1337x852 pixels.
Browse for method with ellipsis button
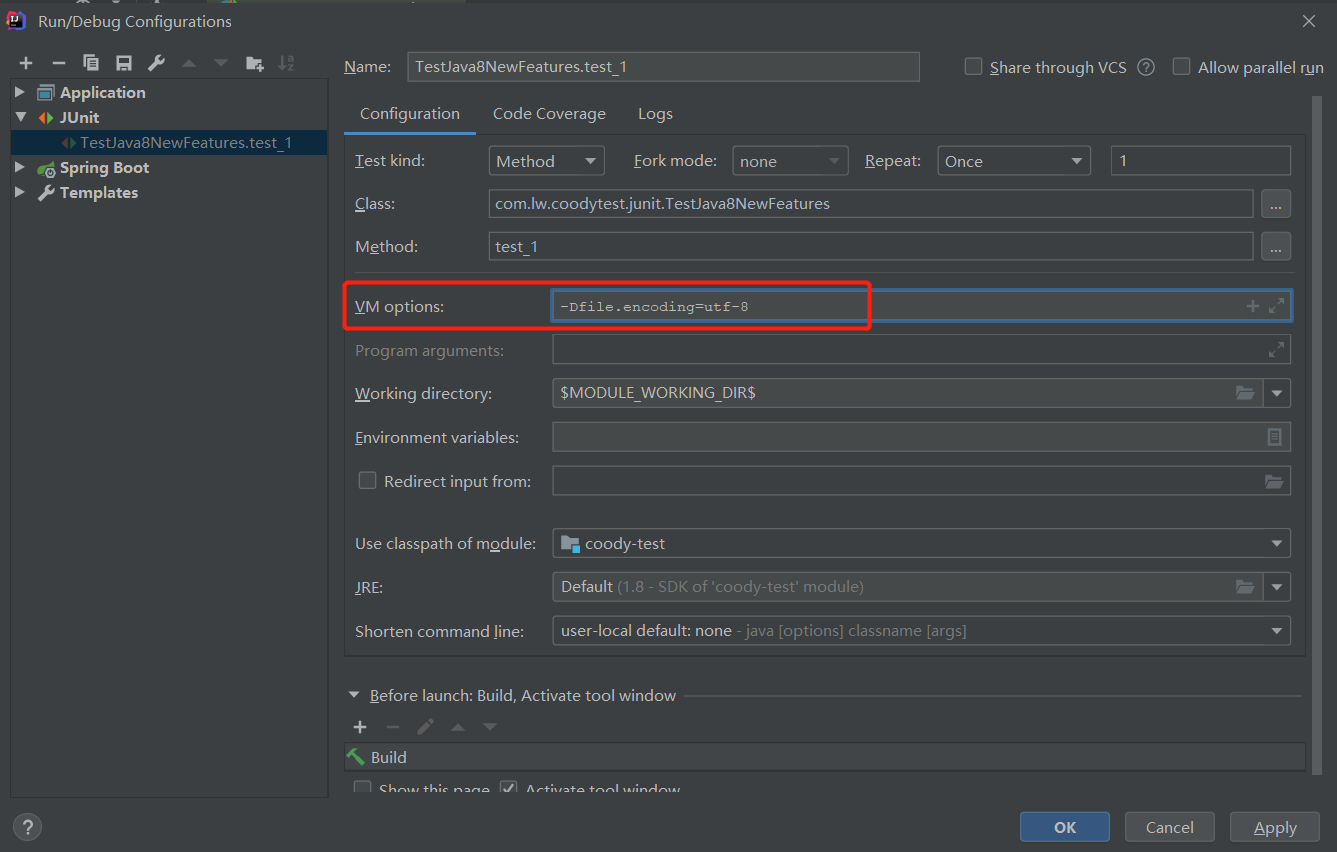[x=1275, y=246]
